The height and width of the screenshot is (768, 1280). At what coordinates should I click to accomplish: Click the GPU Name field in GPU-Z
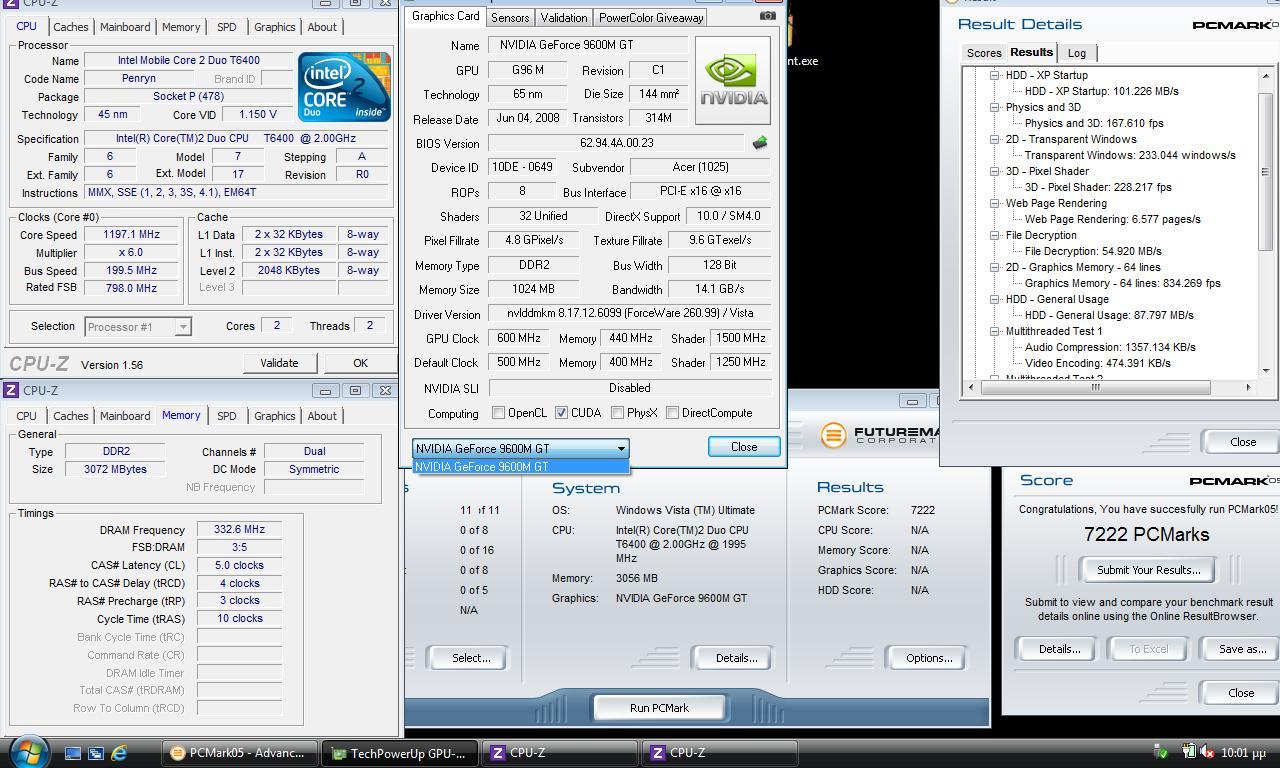click(587, 45)
